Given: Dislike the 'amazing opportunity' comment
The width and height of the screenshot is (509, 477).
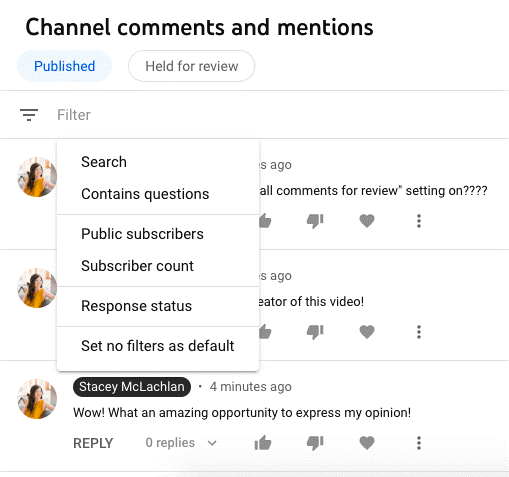Looking at the screenshot, I should (315, 443).
